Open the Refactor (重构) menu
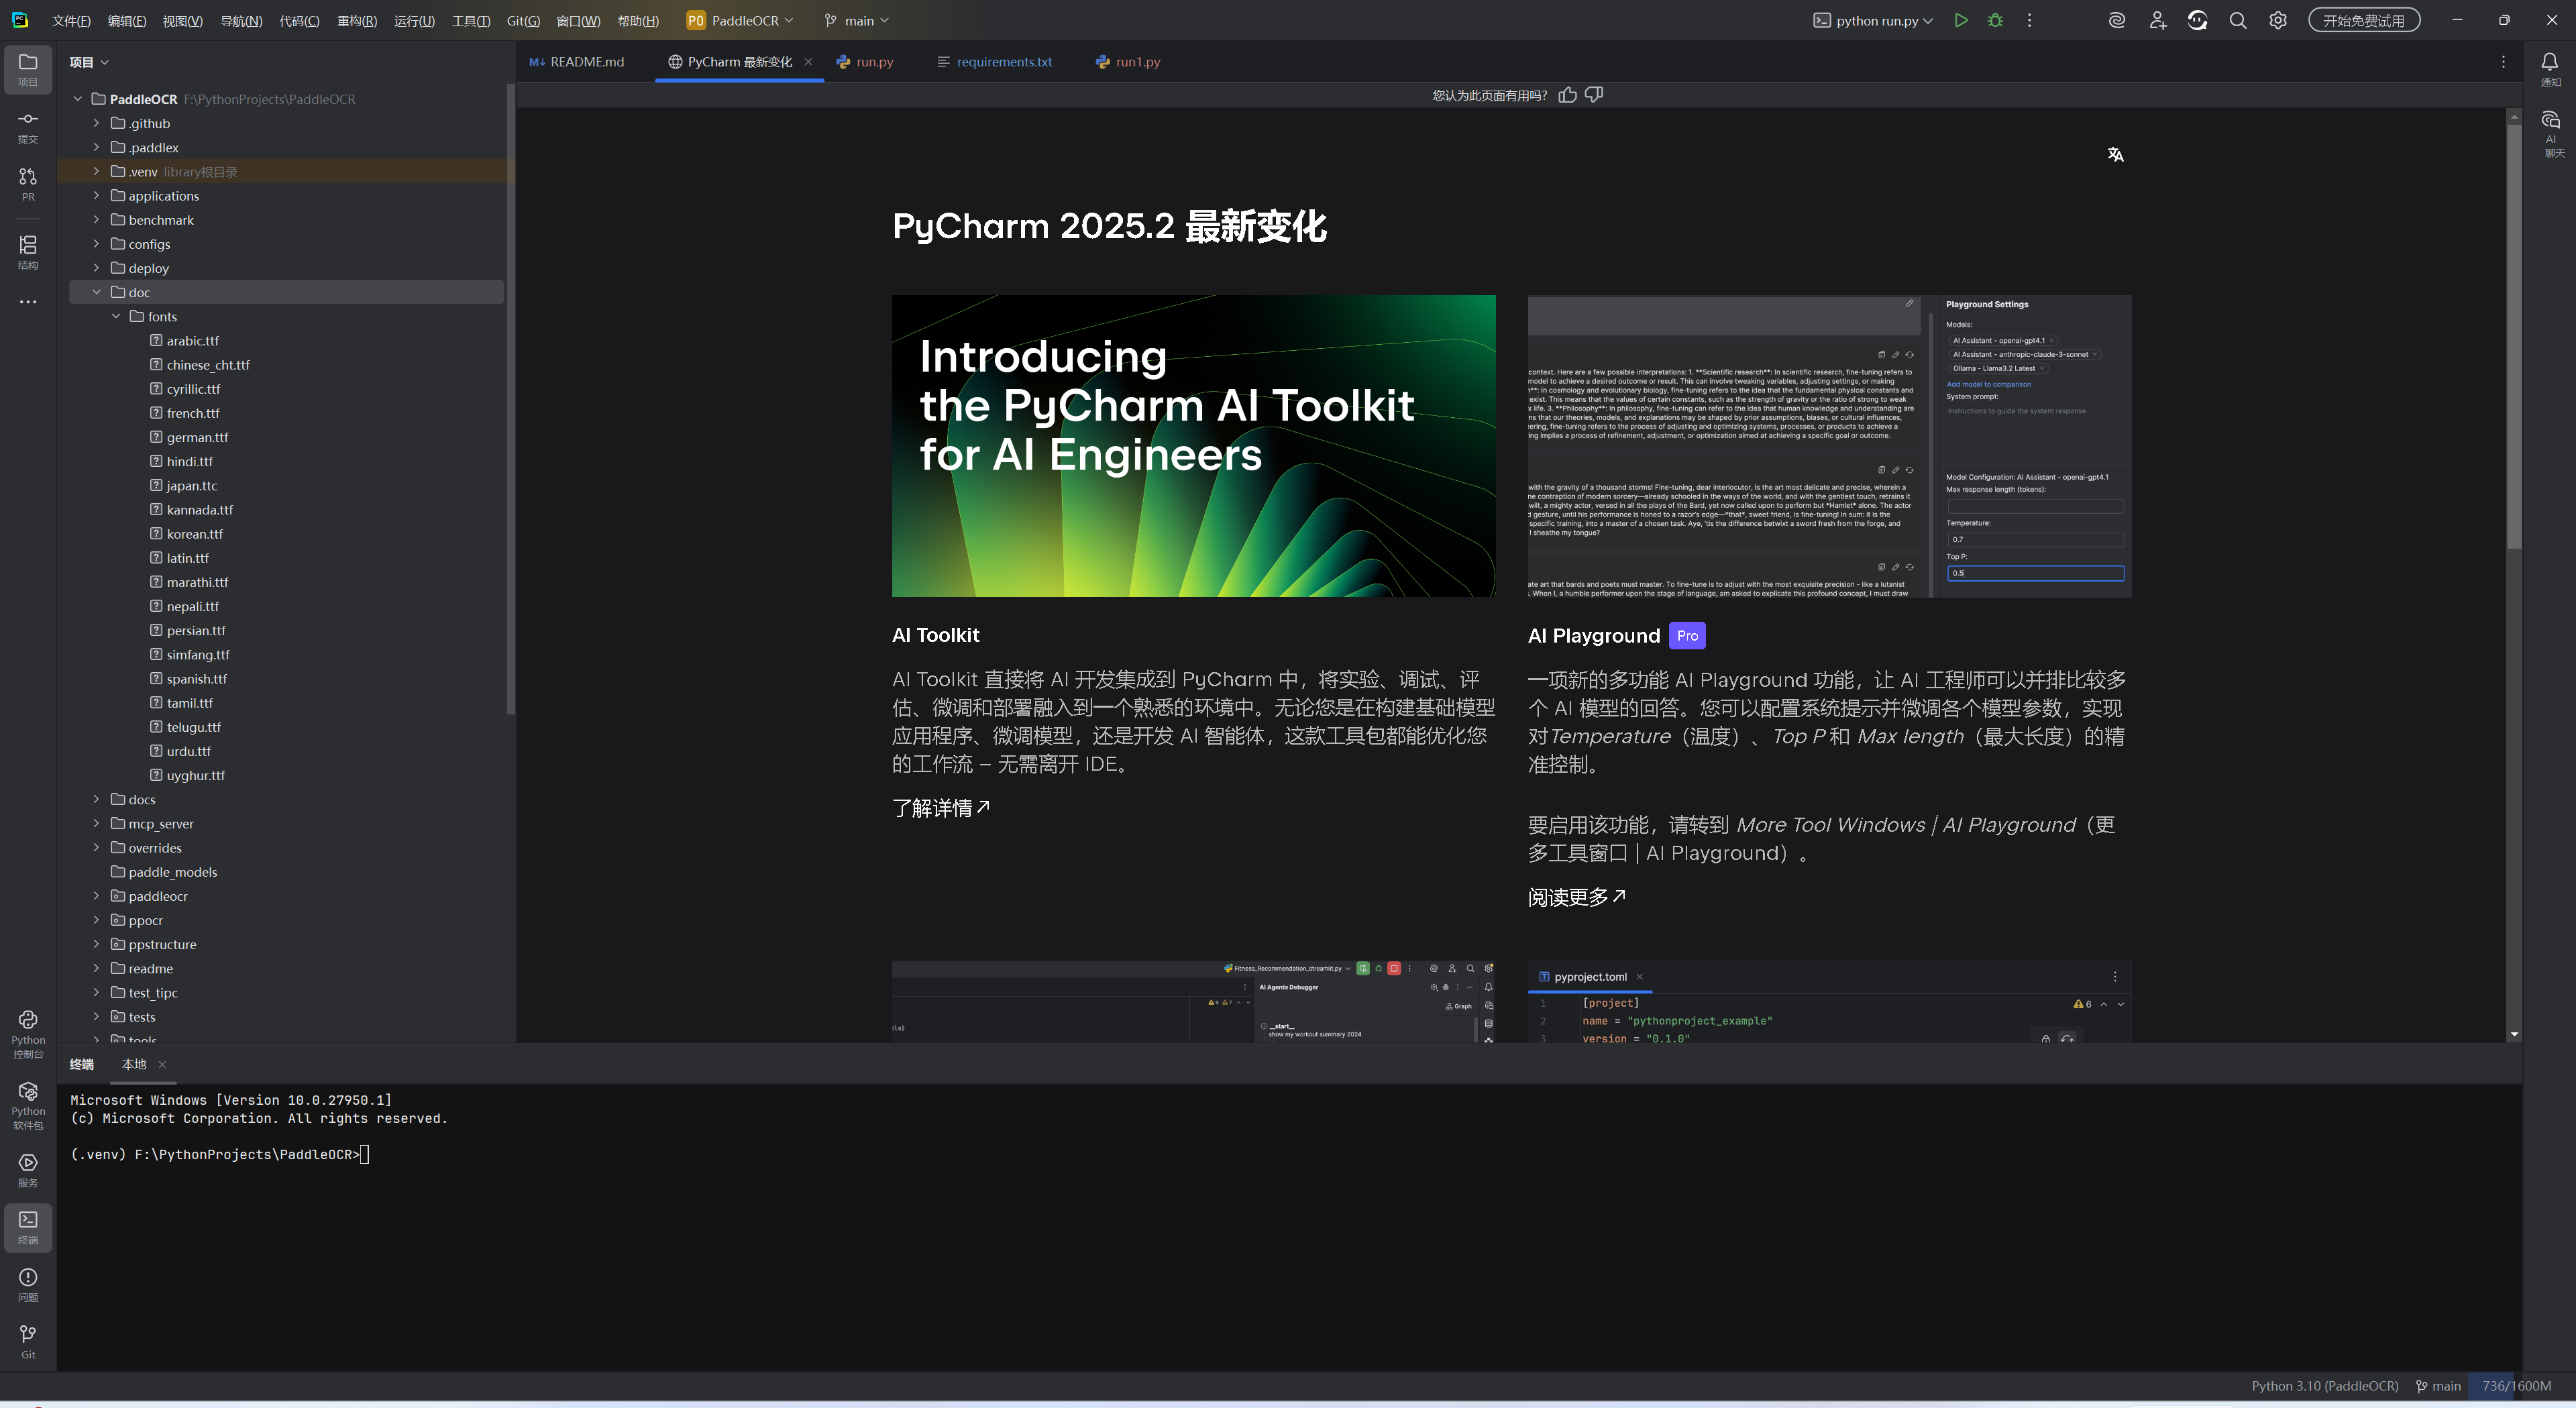 pyautogui.click(x=357, y=21)
